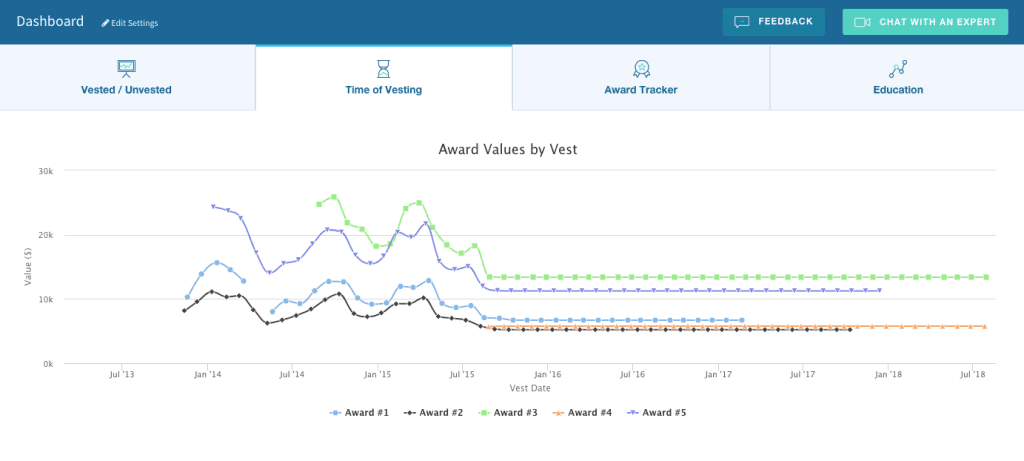Hide Award #2 series via legend
The height and width of the screenshot is (461, 1024).
pyautogui.click(x=434, y=413)
